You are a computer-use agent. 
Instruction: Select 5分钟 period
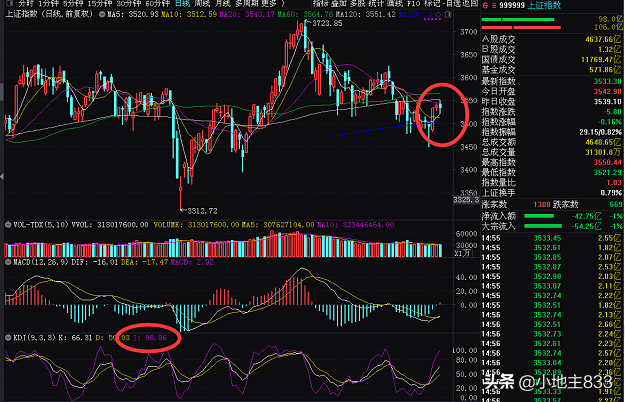[x=73, y=4]
